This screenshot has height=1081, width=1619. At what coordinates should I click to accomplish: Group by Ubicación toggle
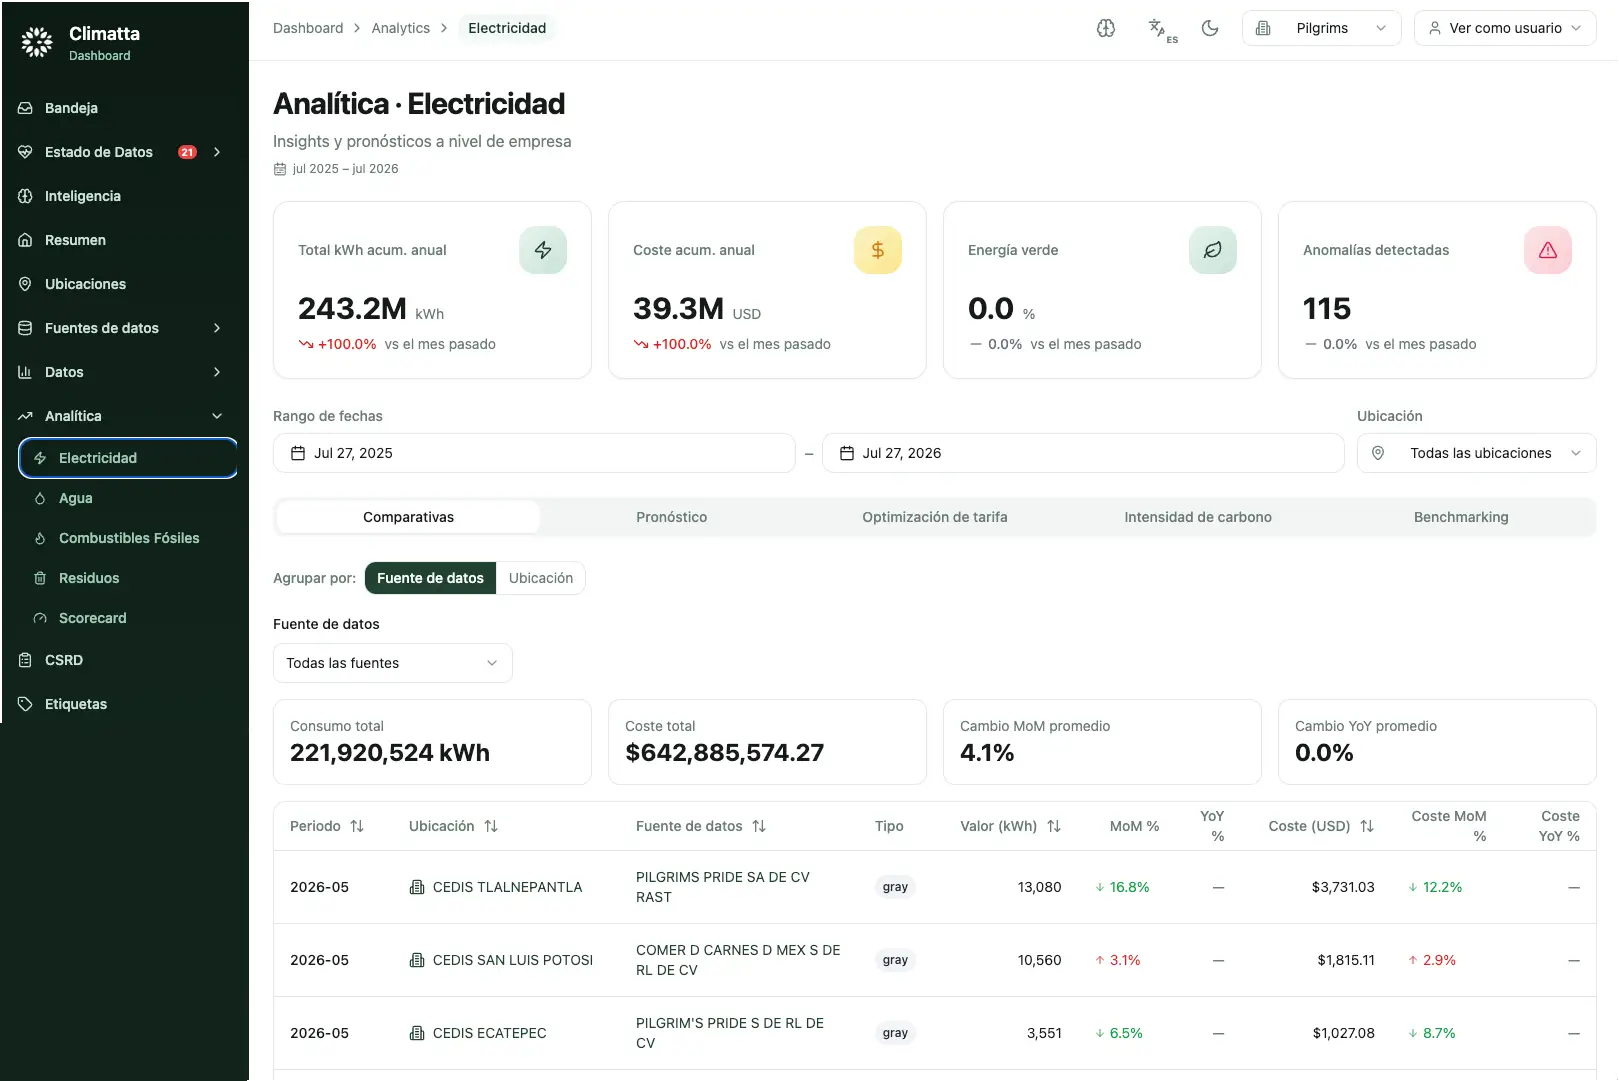pyautogui.click(x=541, y=578)
